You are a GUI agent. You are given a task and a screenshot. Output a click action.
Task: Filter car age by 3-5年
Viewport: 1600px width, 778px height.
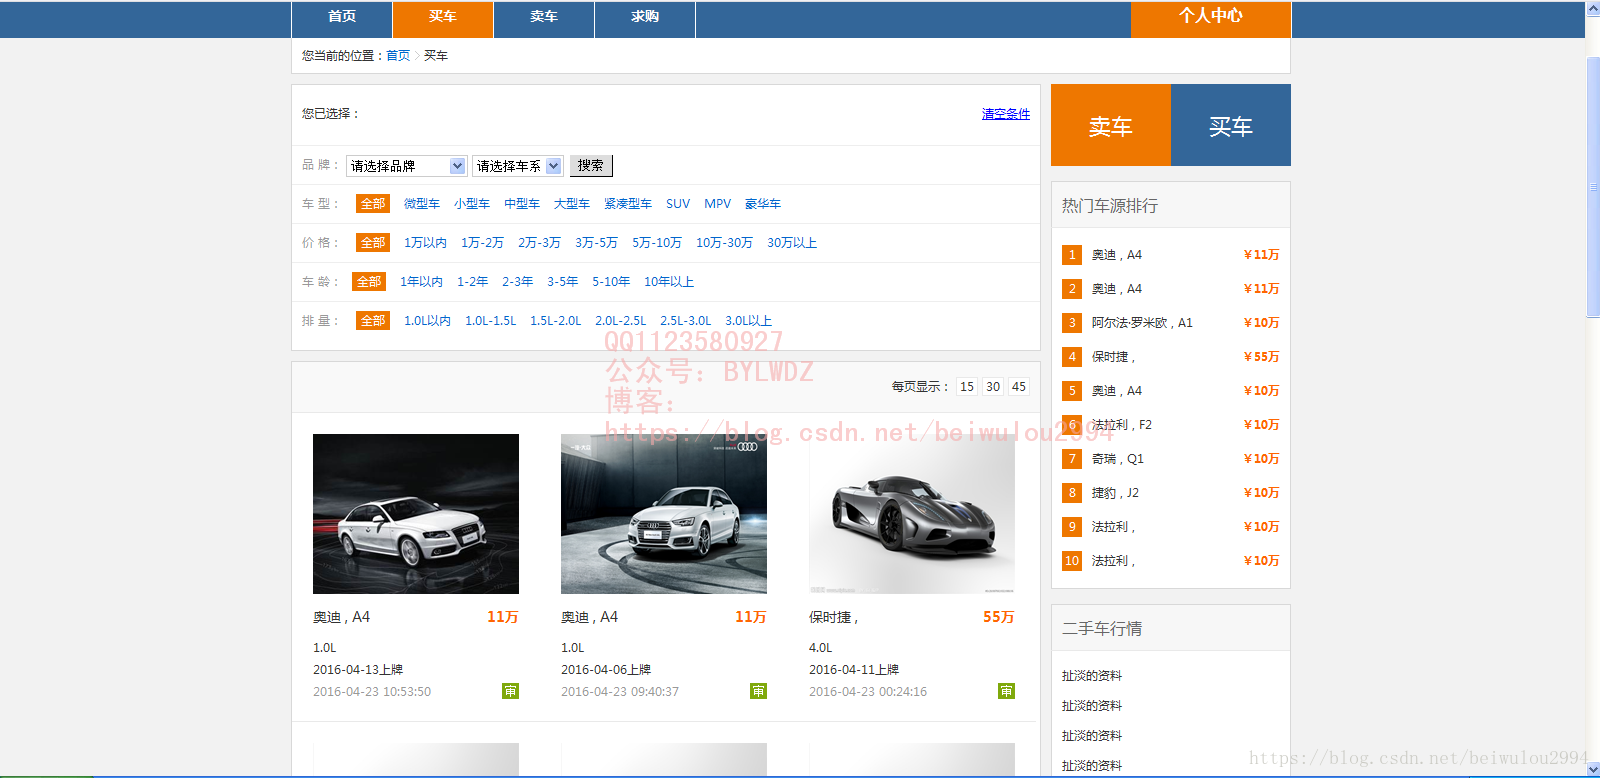[x=563, y=282]
